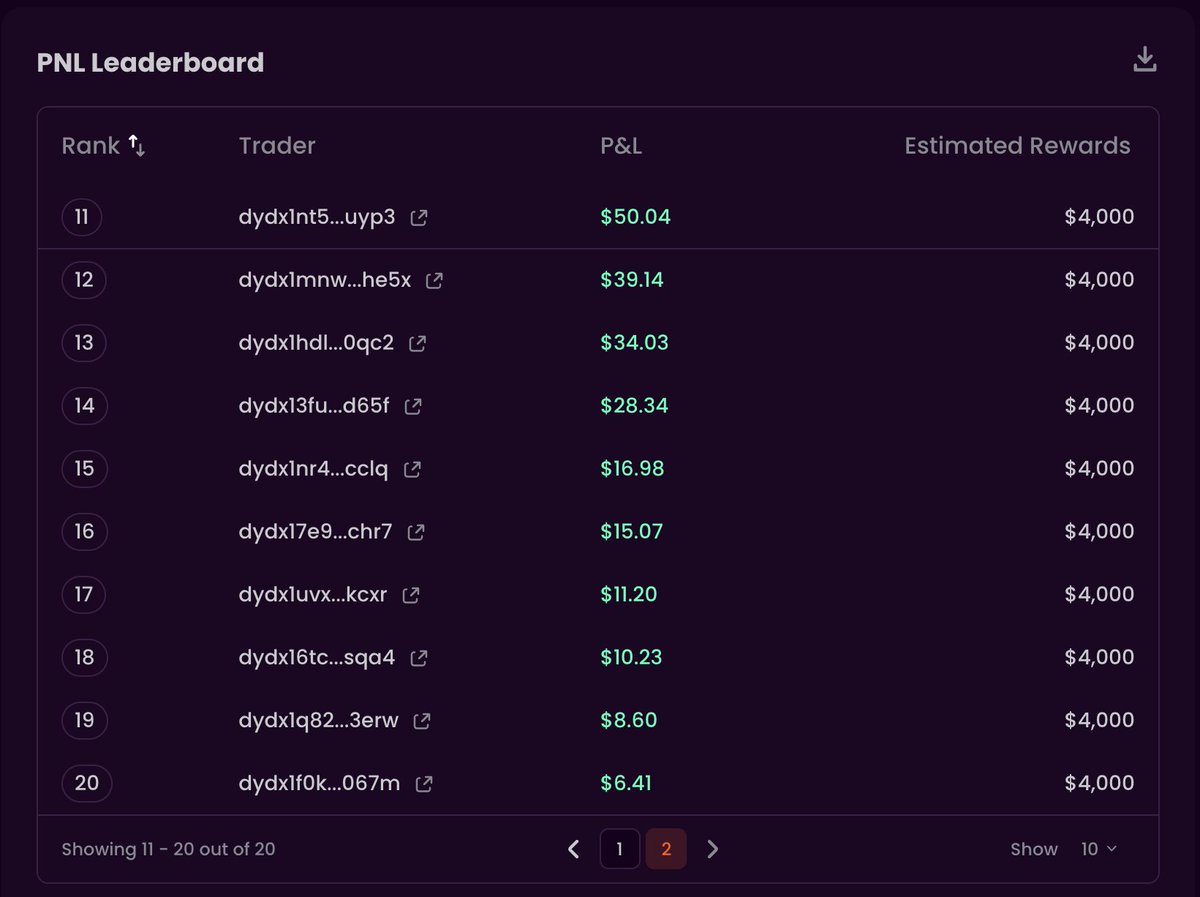
Task: Click the $50.04 P&L value
Action: 635,217
